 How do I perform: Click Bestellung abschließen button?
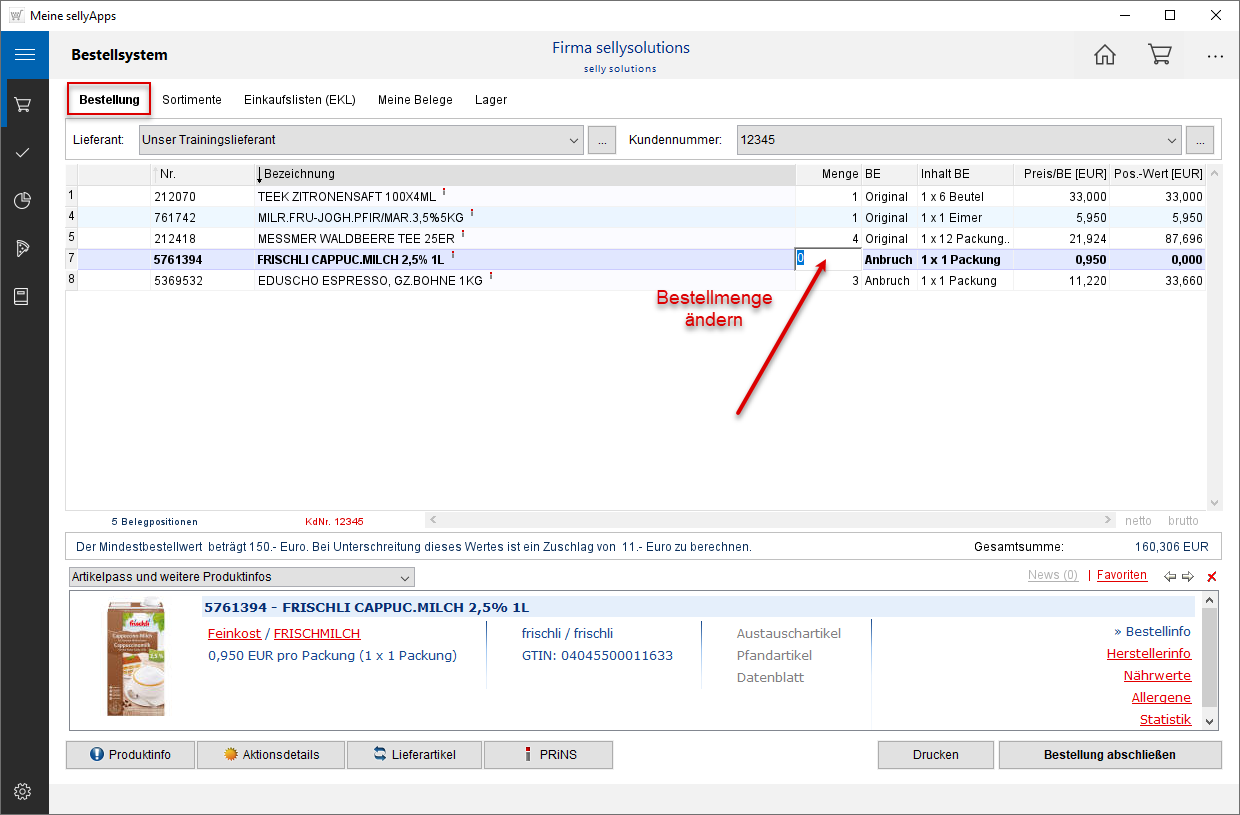1109,755
